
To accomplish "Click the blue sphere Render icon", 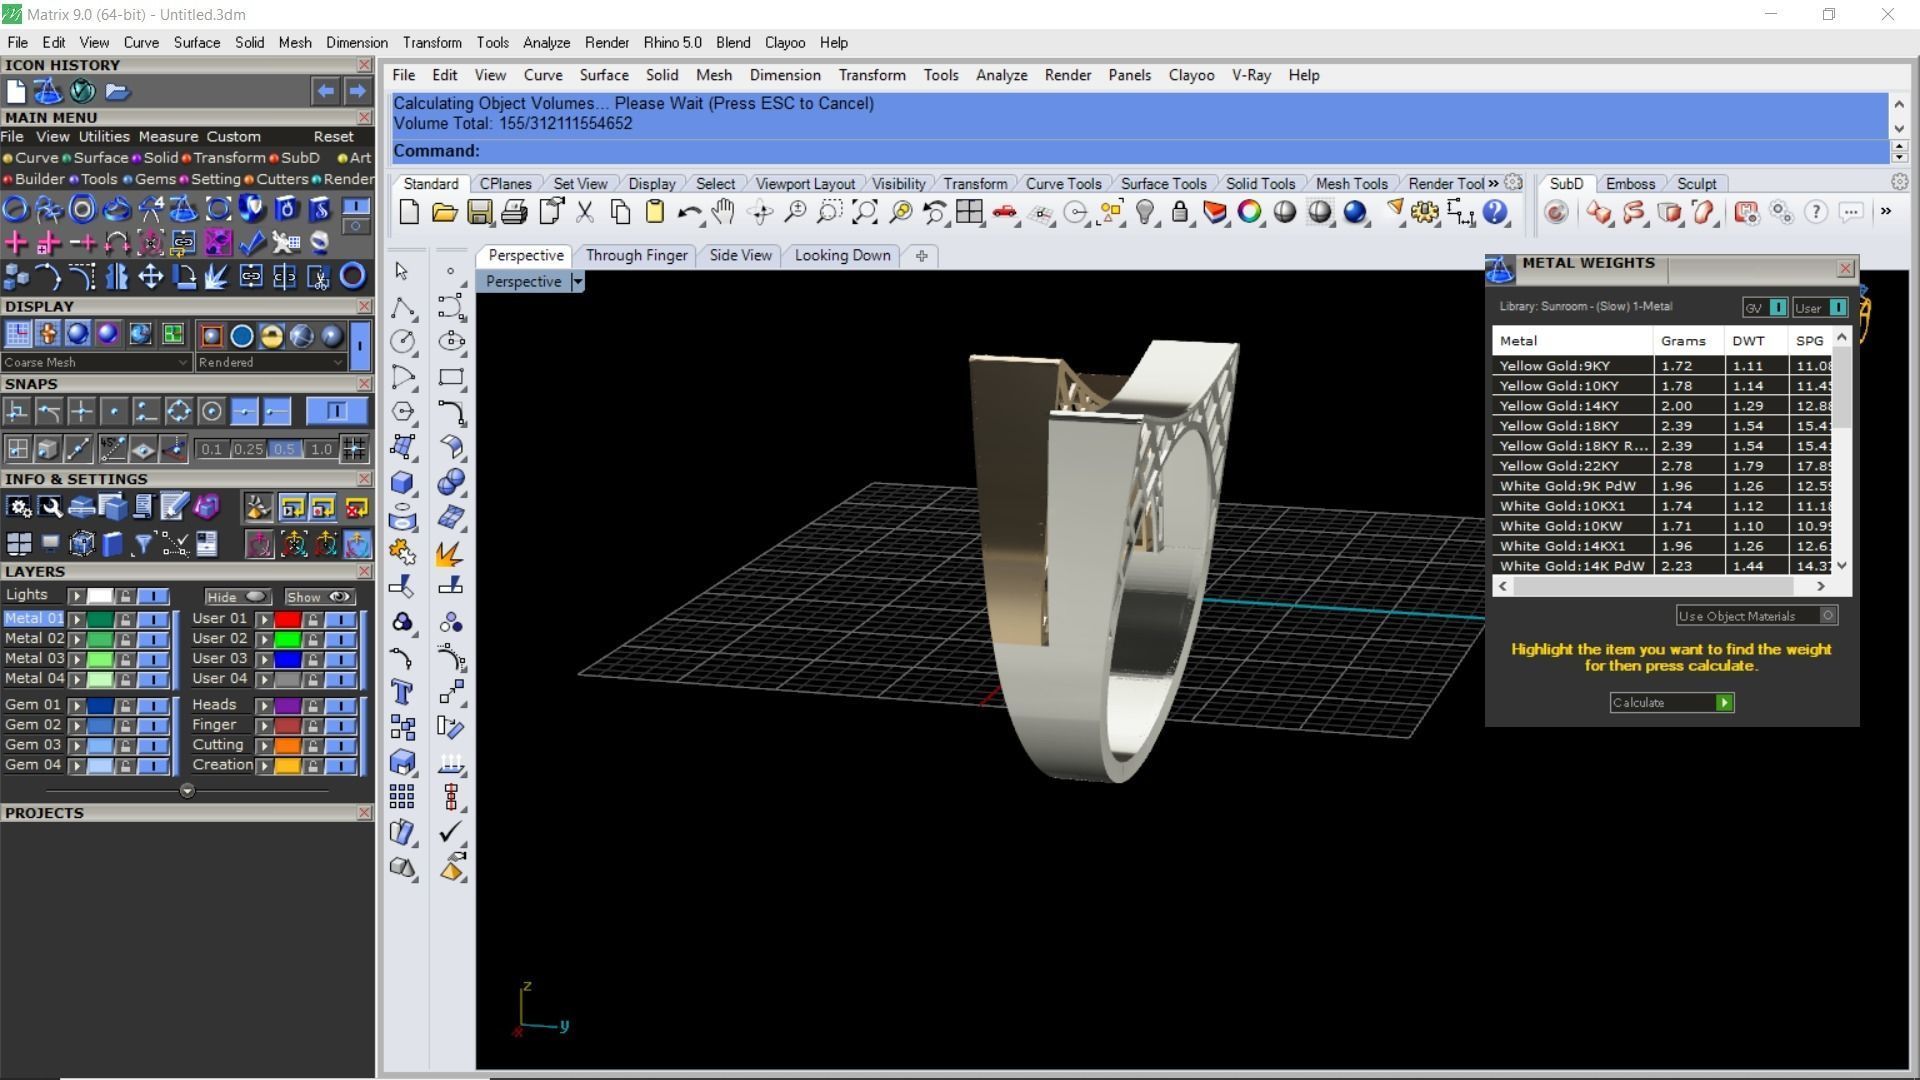I will (1355, 212).
